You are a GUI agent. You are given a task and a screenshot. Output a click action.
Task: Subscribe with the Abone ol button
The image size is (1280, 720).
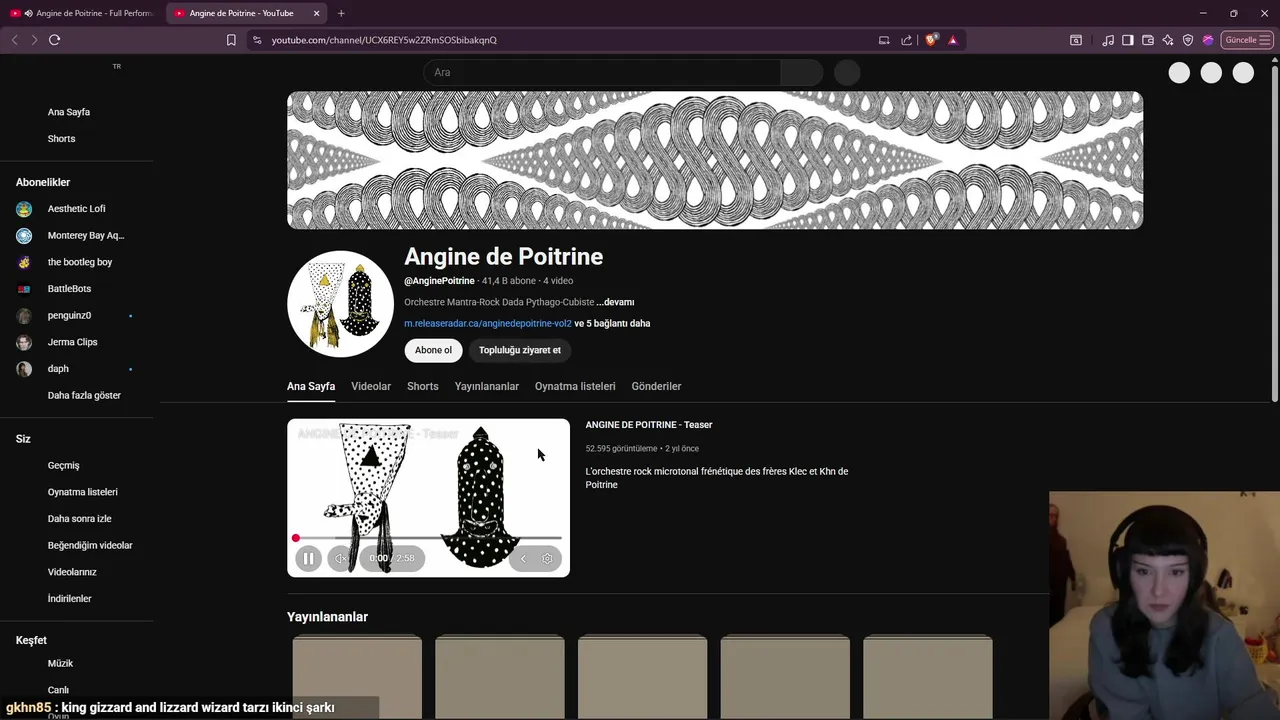click(x=433, y=350)
